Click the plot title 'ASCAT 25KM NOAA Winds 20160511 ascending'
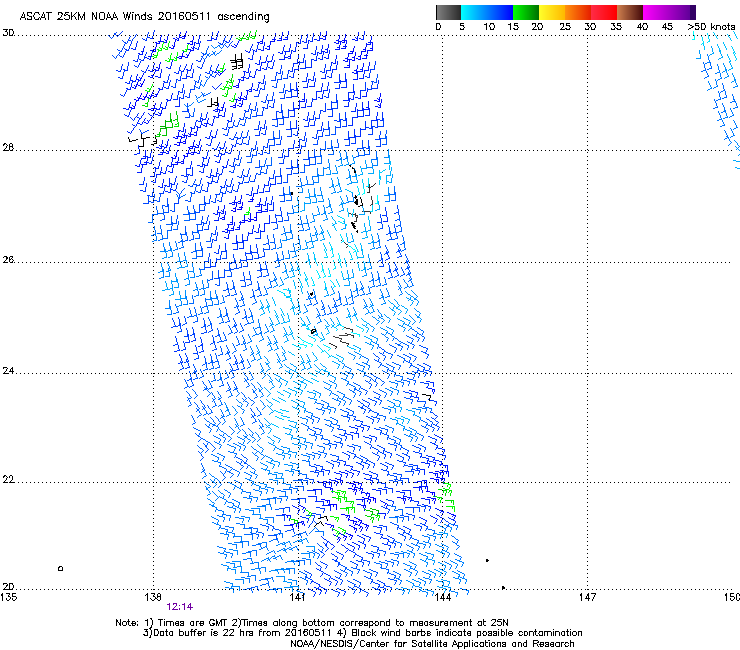740x650 pixels. 144,17
